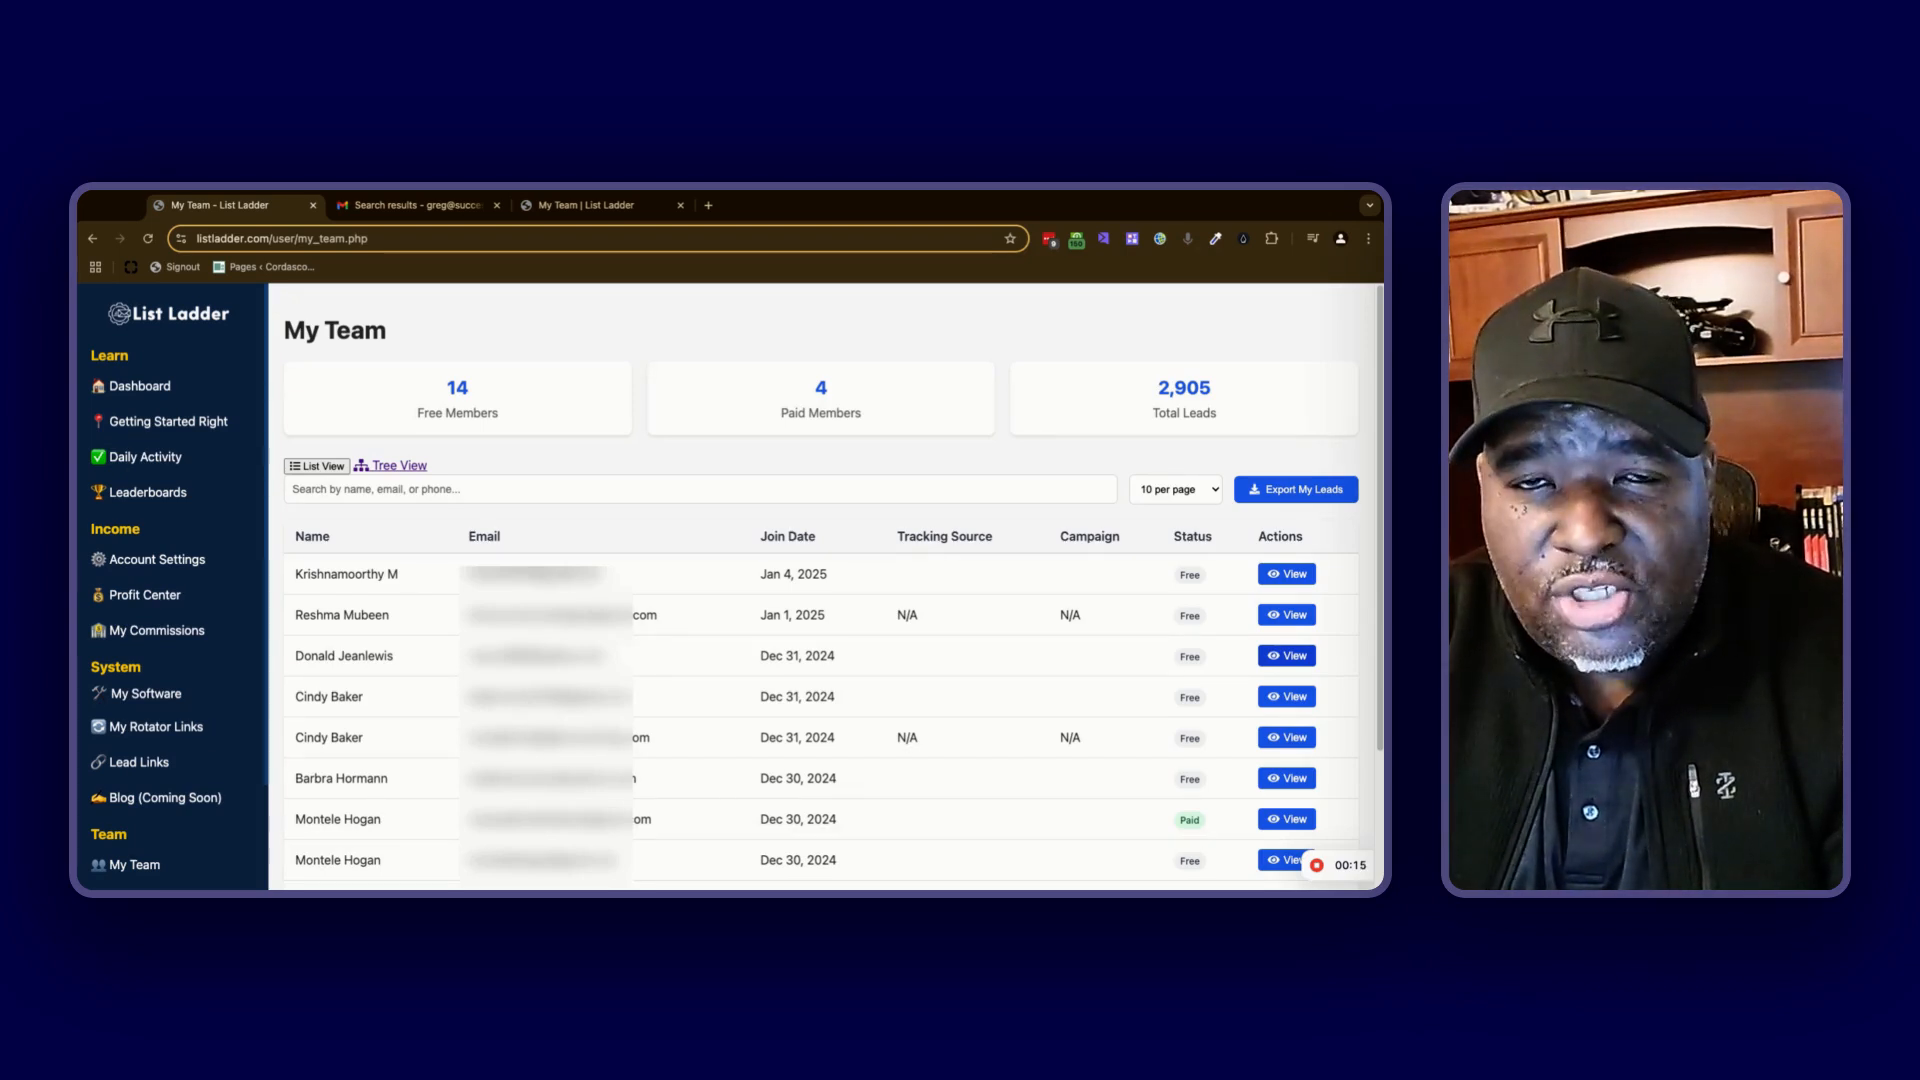1920x1080 pixels.
Task: Click the 4 Paid Members card
Action: (821, 399)
